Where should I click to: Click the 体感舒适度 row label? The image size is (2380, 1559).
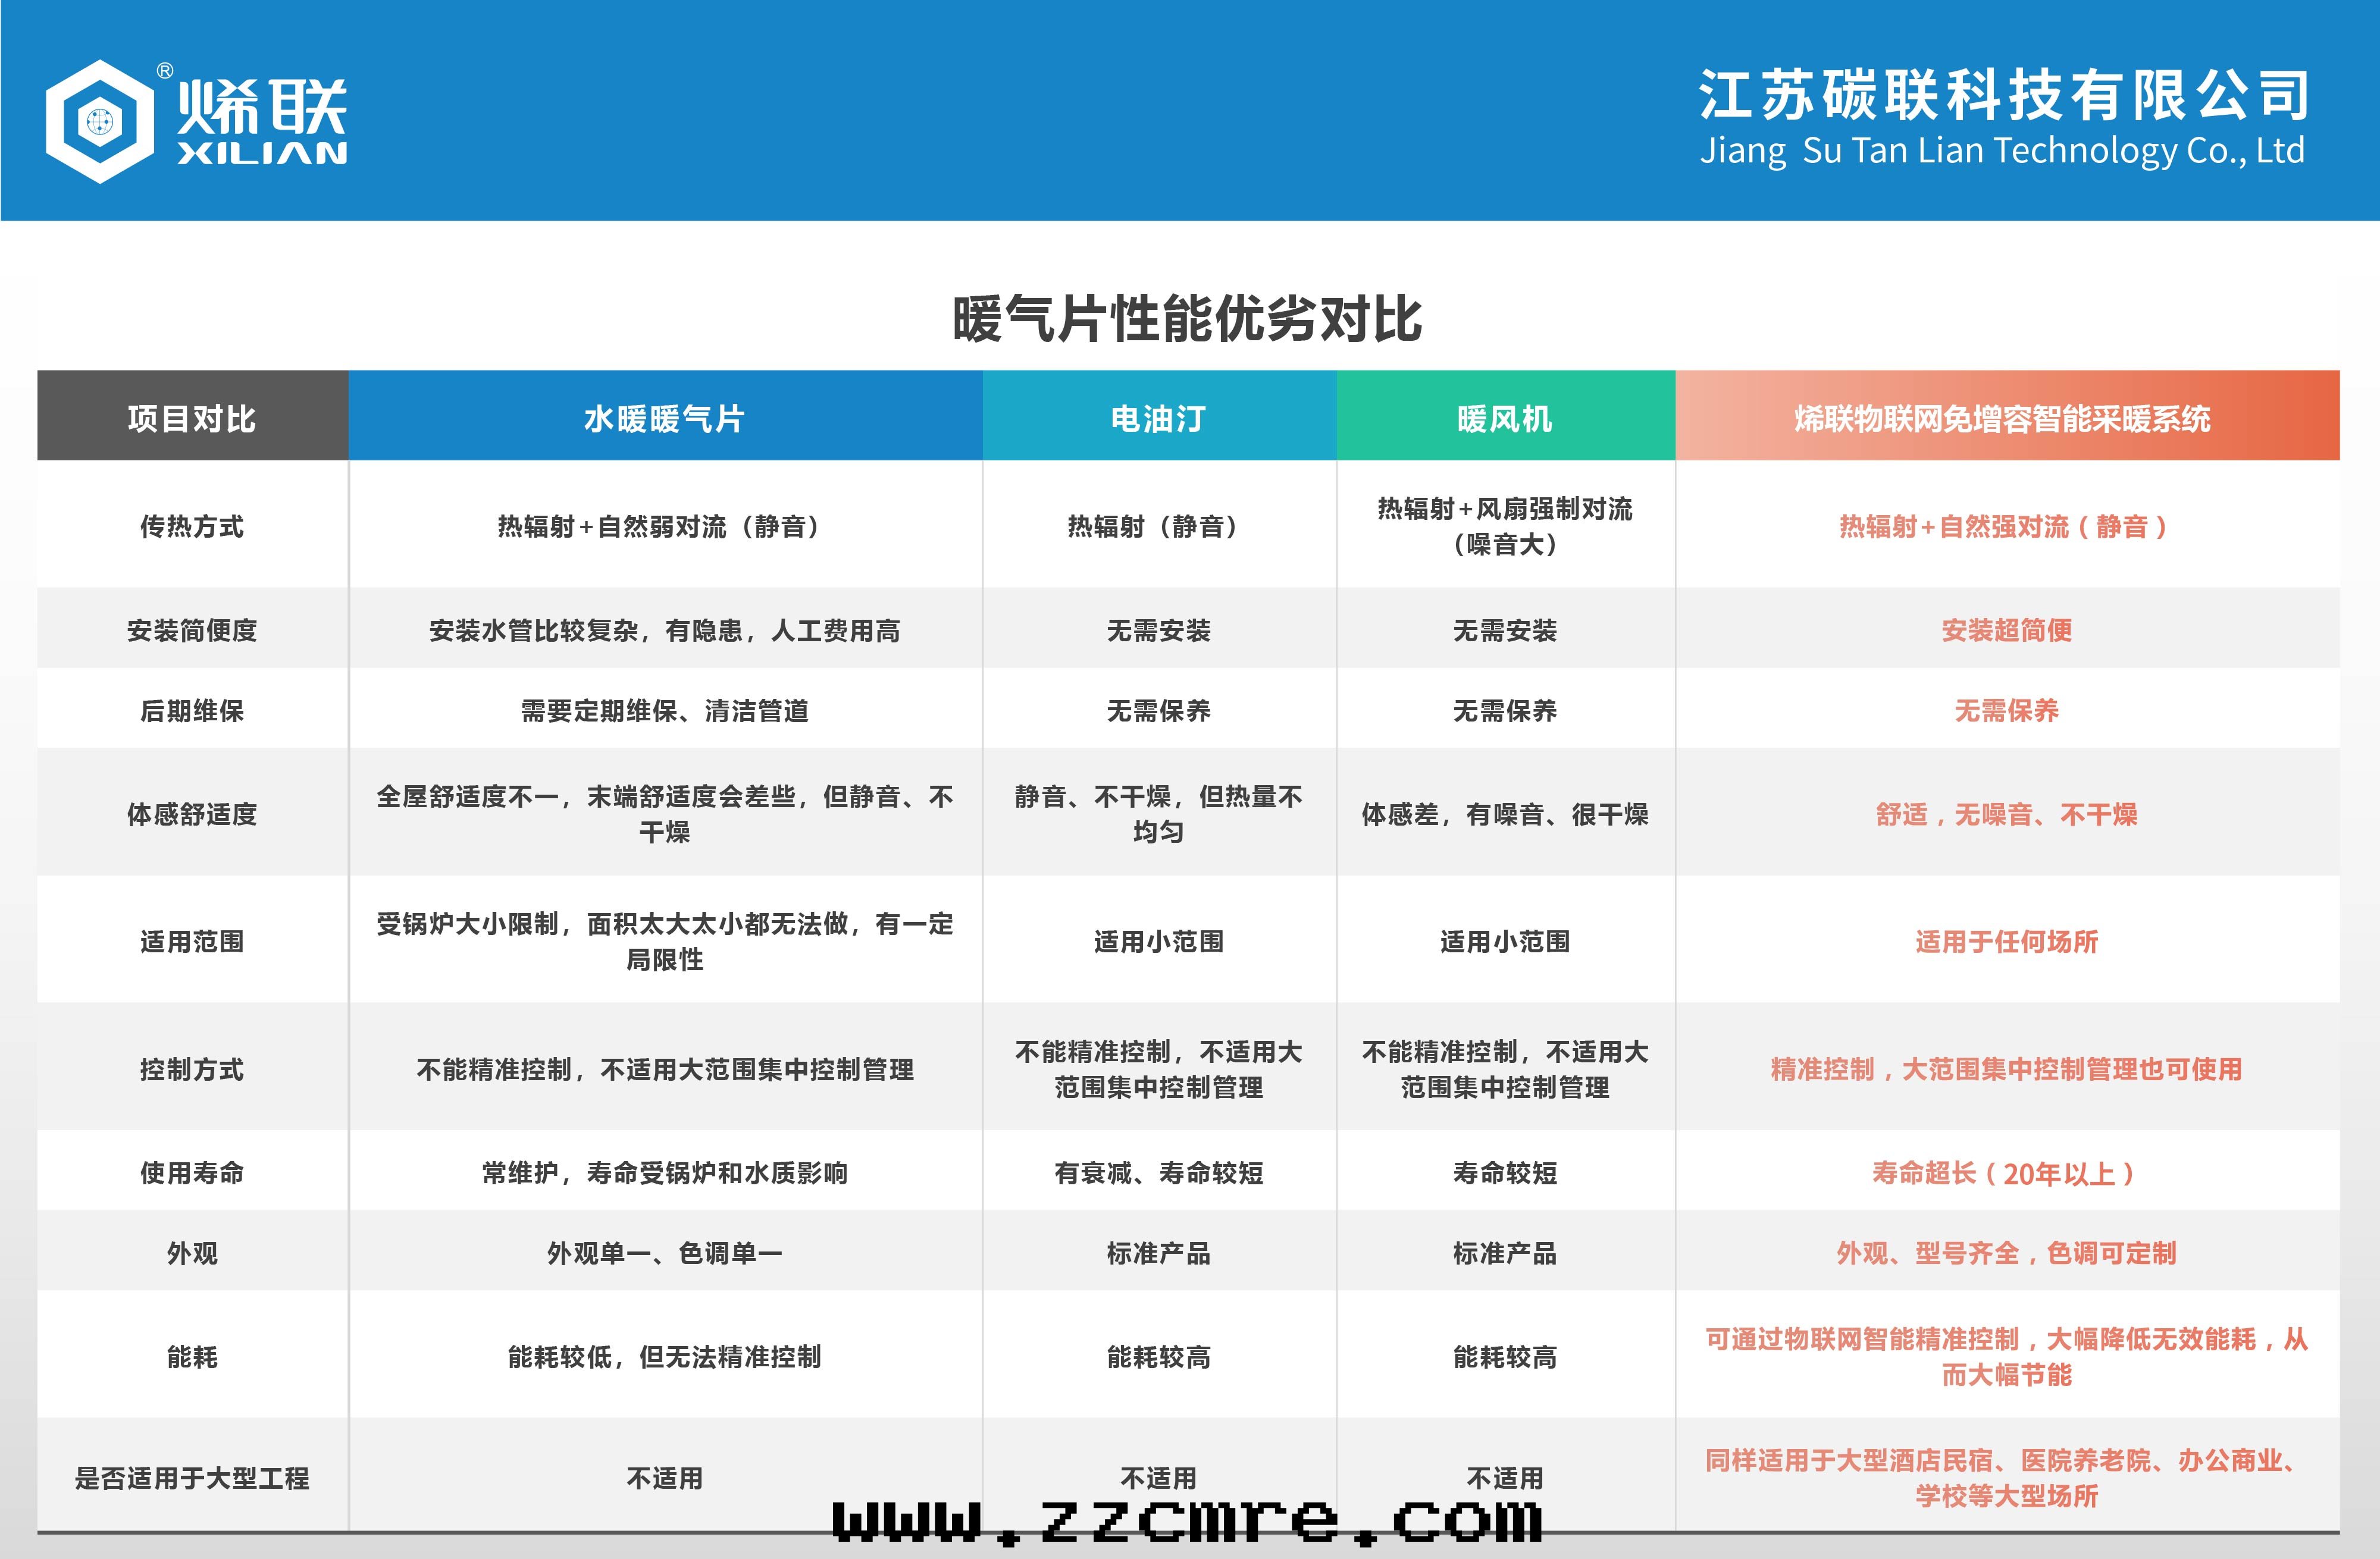pyautogui.click(x=192, y=814)
